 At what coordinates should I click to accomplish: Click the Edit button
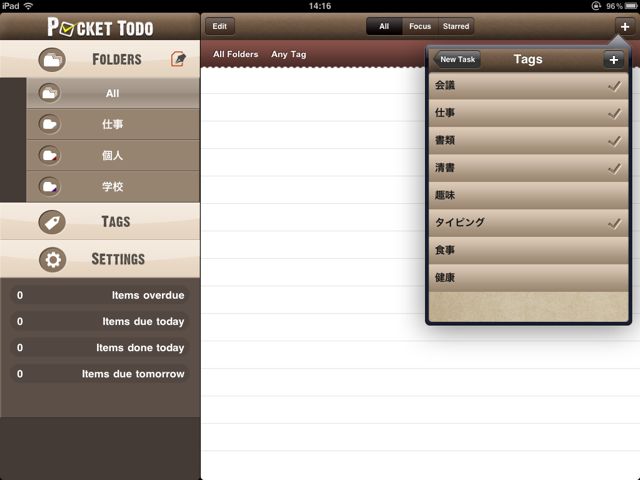click(220, 27)
